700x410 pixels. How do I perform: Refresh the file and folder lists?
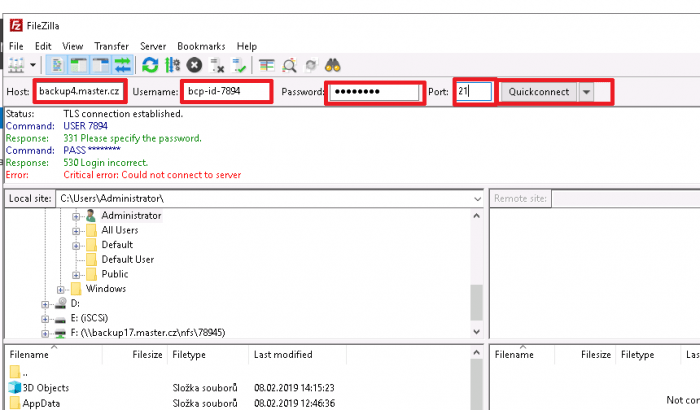point(150,66)
